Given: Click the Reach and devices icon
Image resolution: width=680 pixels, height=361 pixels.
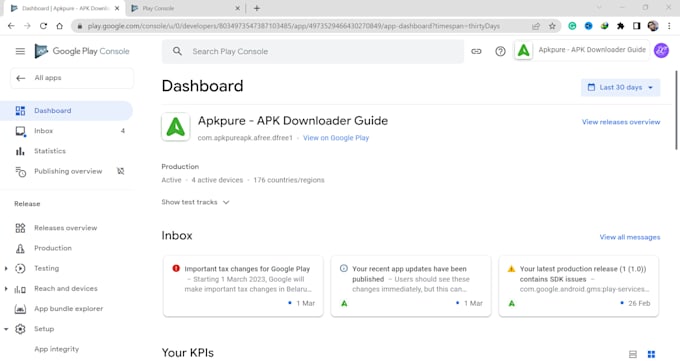Looking at the screenshot, I should (x=20, y=289).
